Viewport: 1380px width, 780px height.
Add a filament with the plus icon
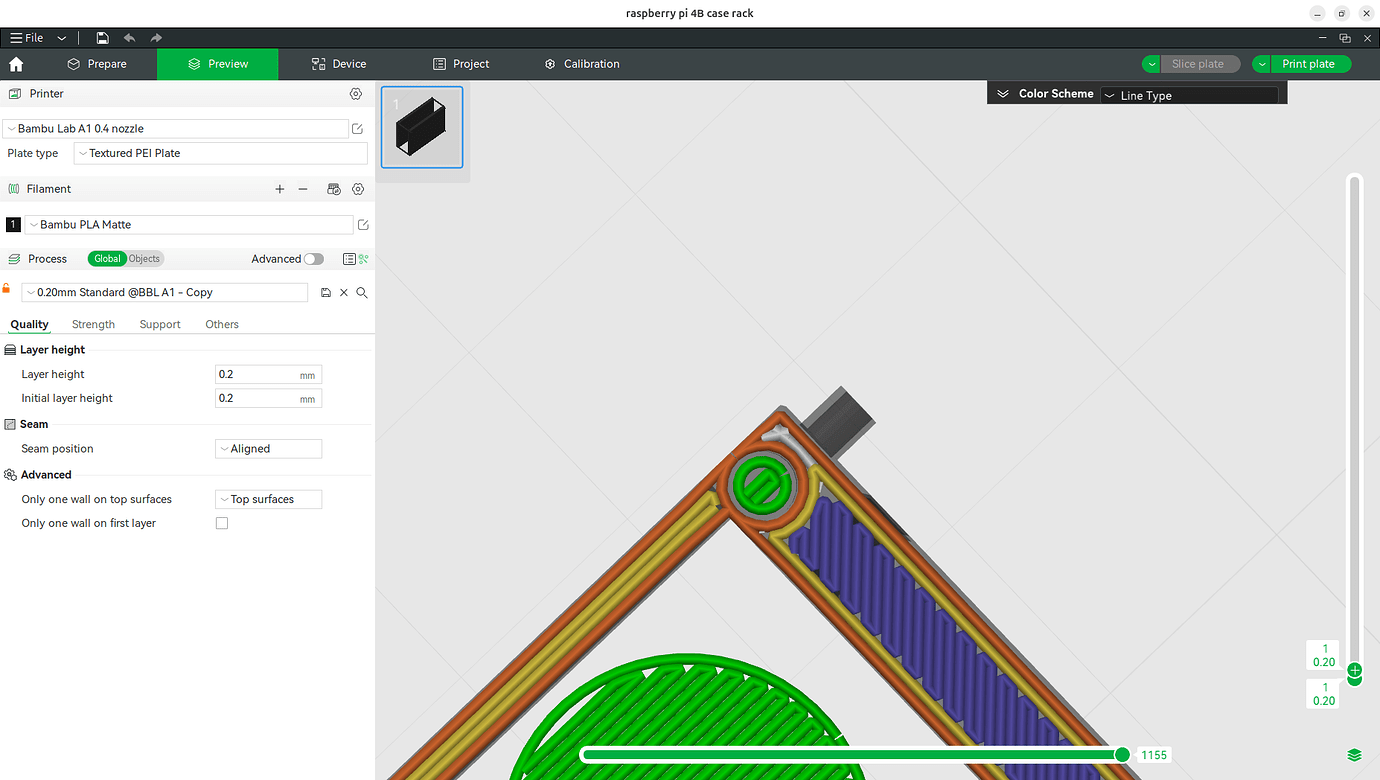pos(280,189)
